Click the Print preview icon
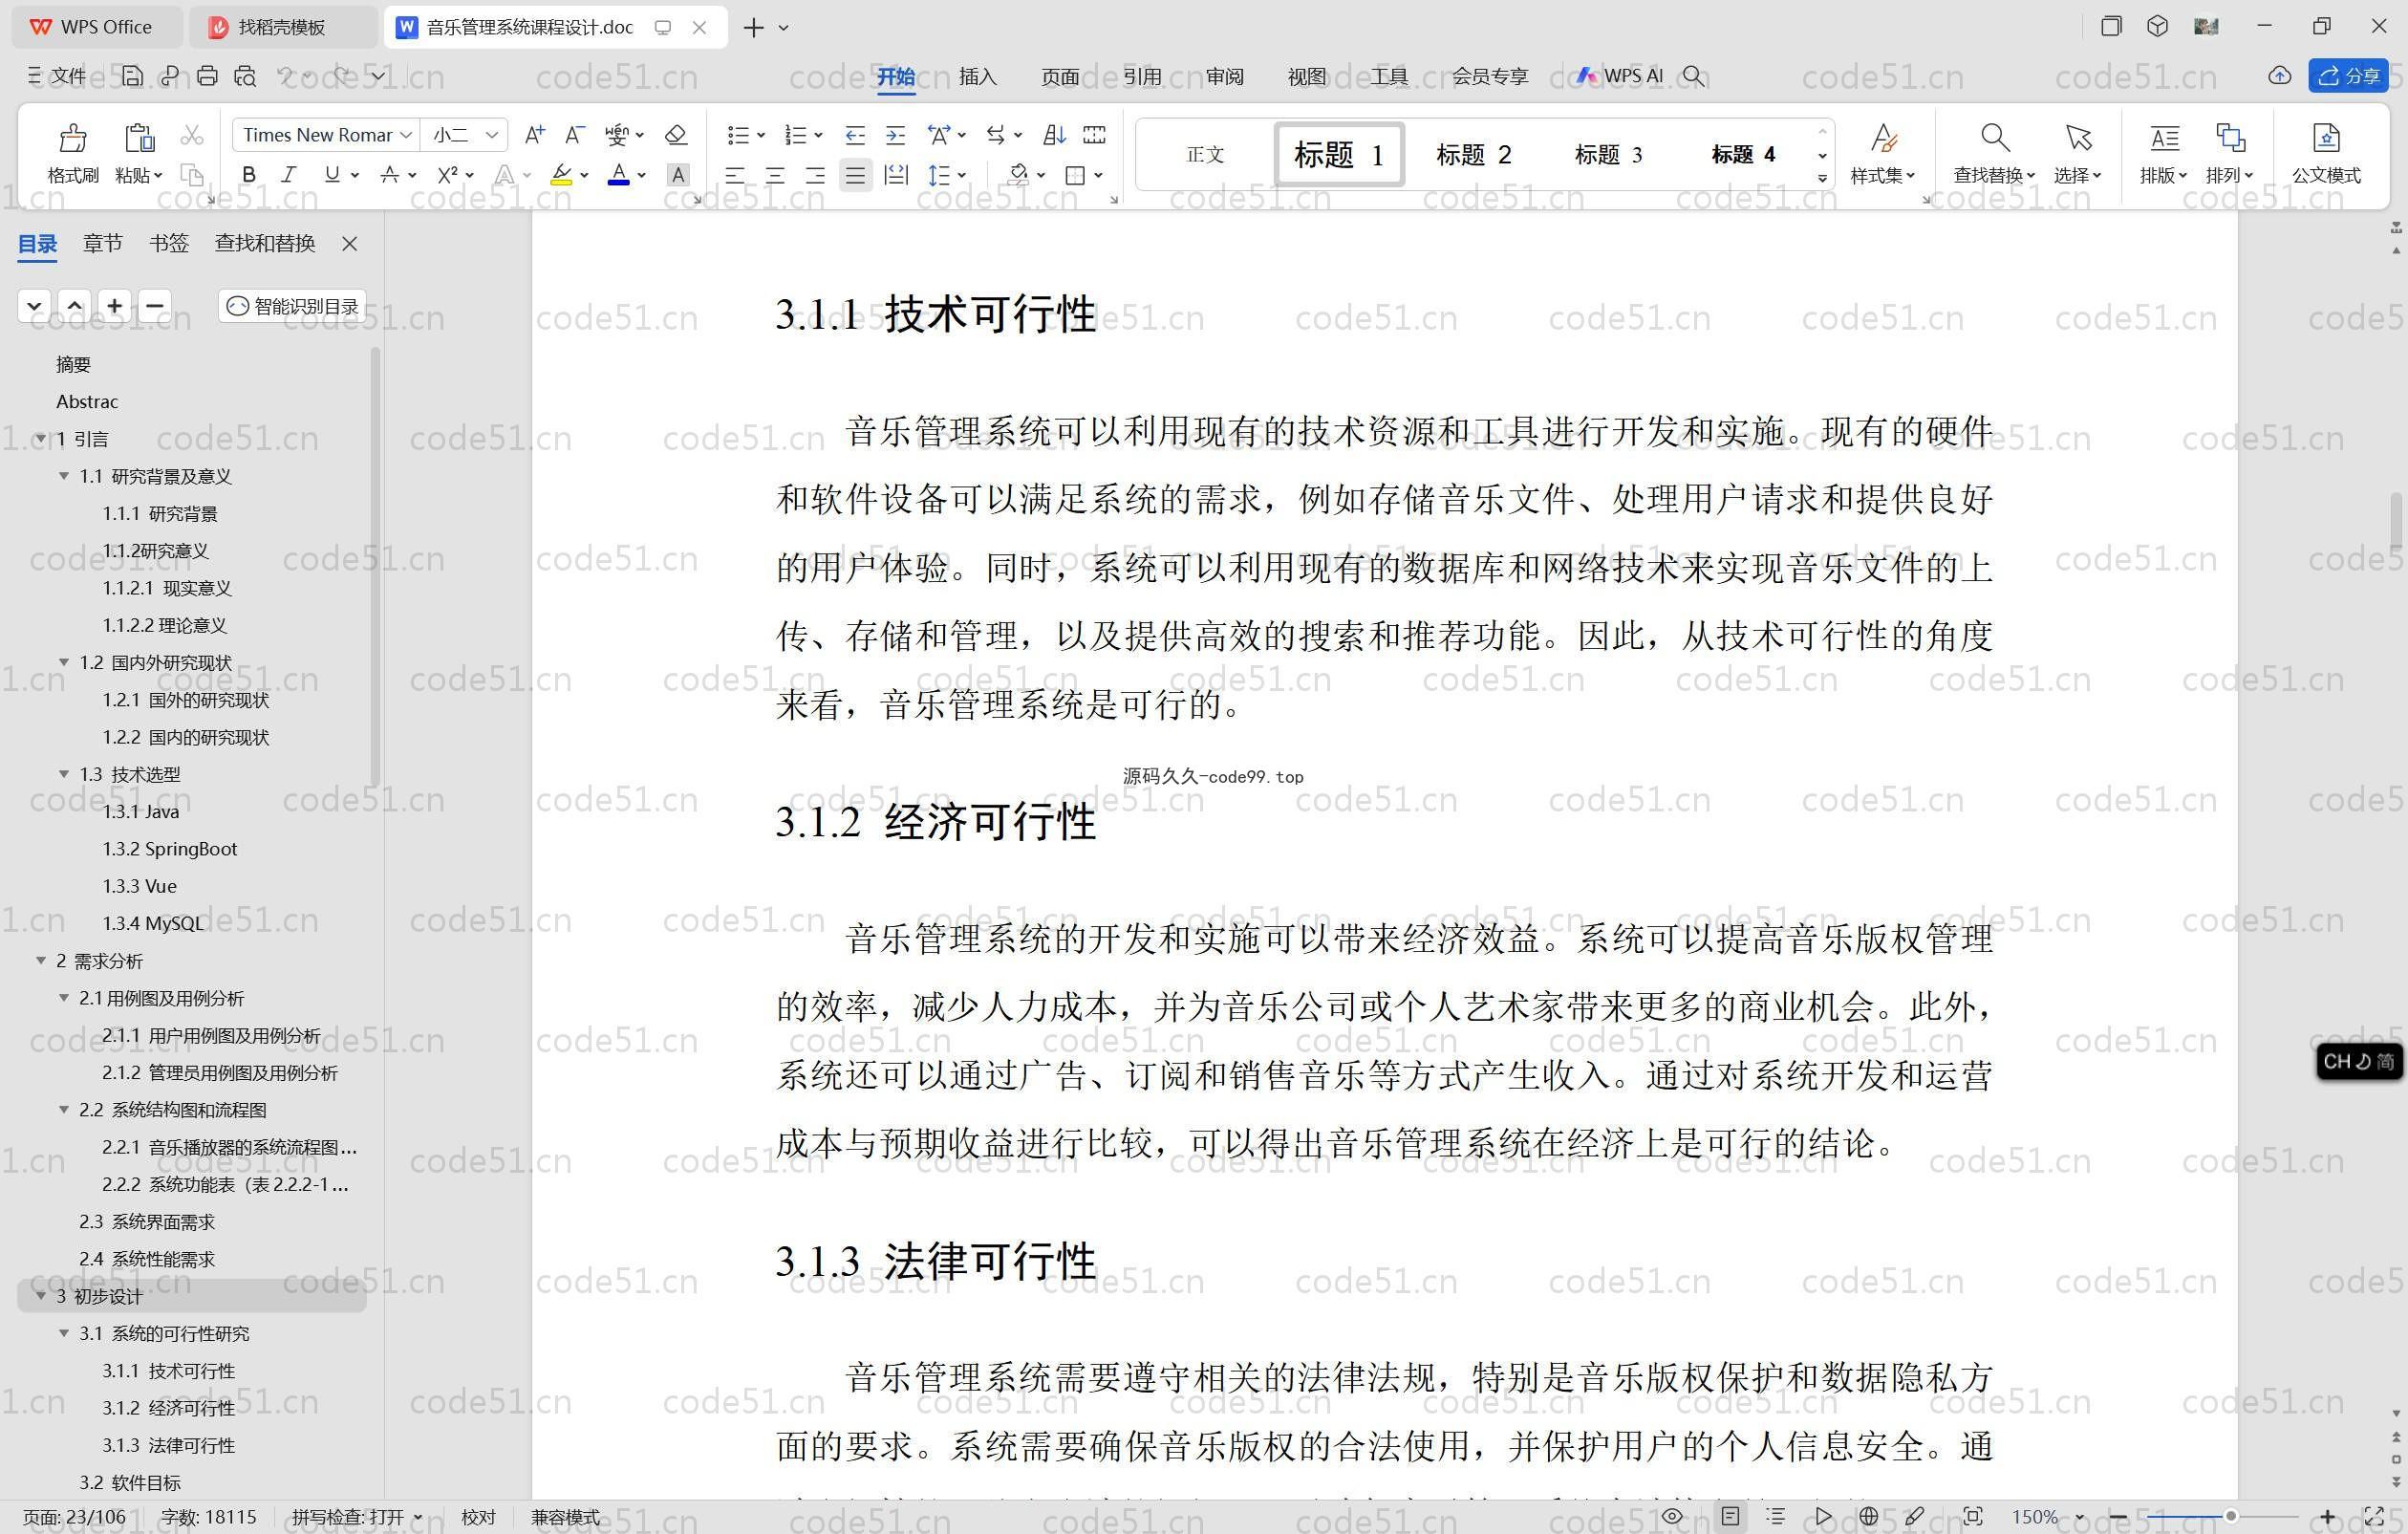The width and height of the screenshot is (2408, 1534). tap(245, 76)
